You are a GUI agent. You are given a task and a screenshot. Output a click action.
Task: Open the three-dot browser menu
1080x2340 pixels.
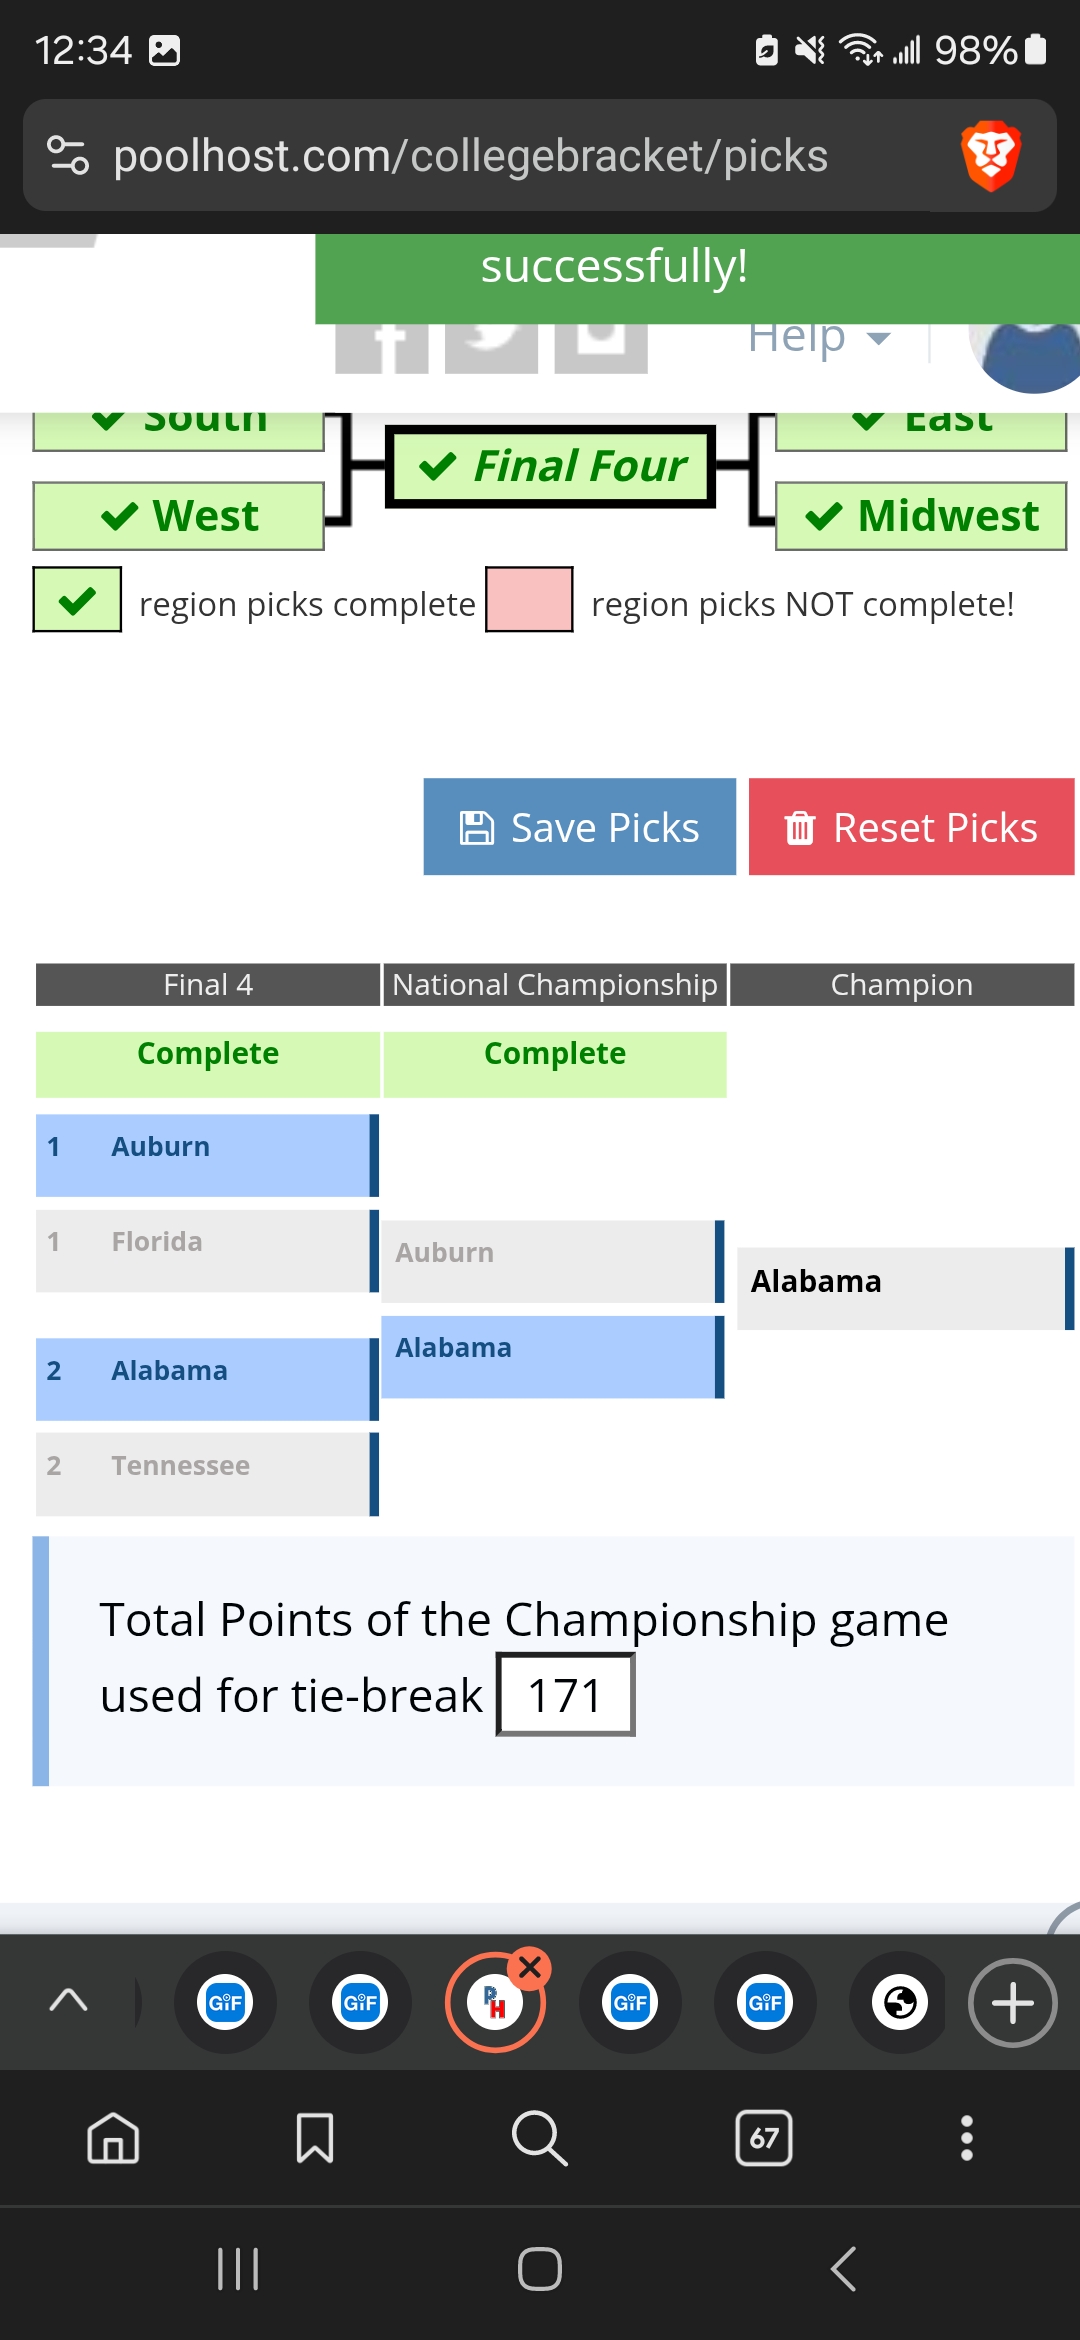pyautogui.click(x=966, y=2138)
